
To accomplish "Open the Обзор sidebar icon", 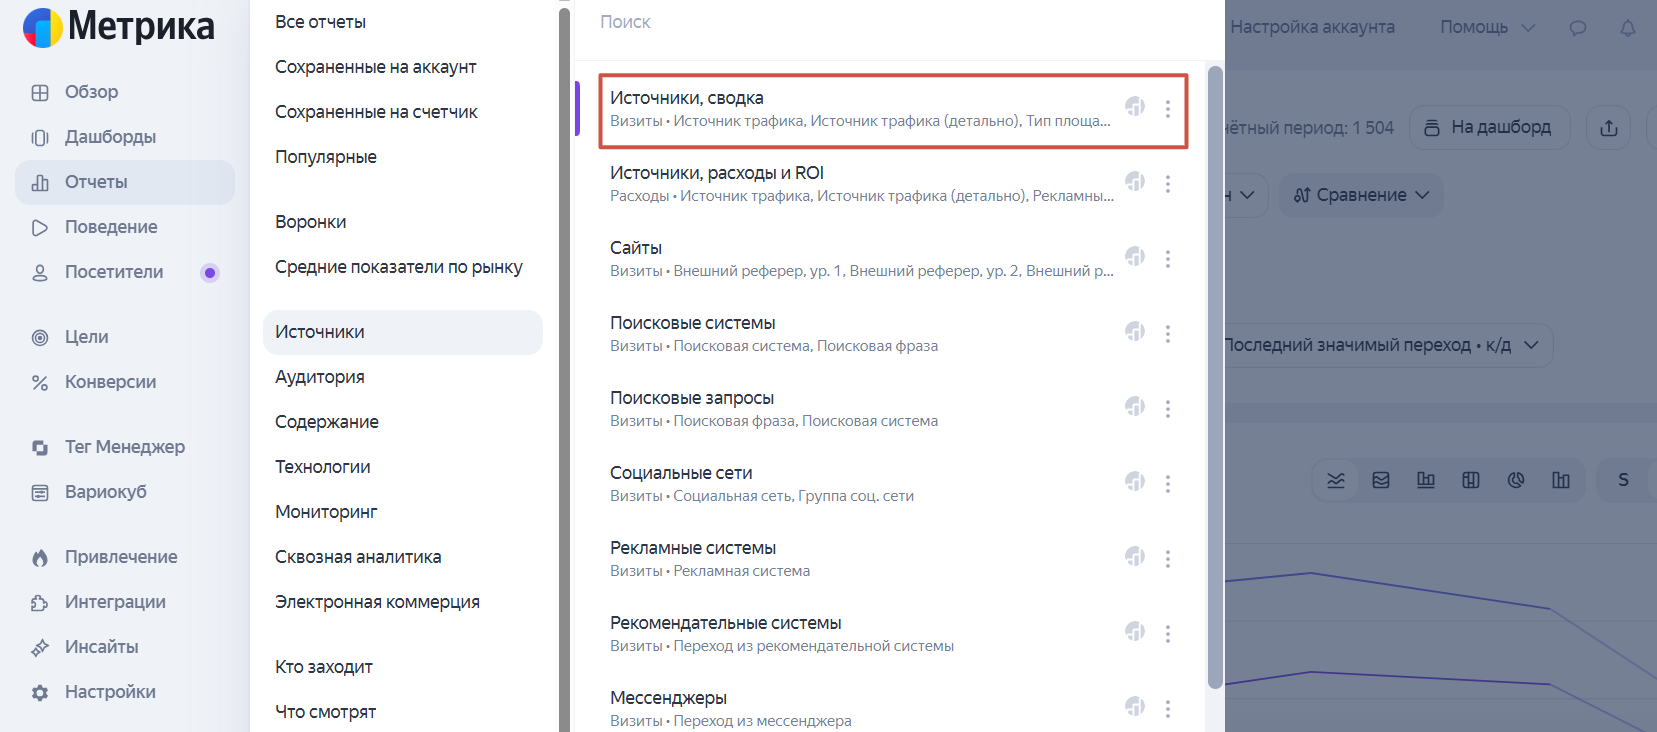I will click(x=40, y=92).
